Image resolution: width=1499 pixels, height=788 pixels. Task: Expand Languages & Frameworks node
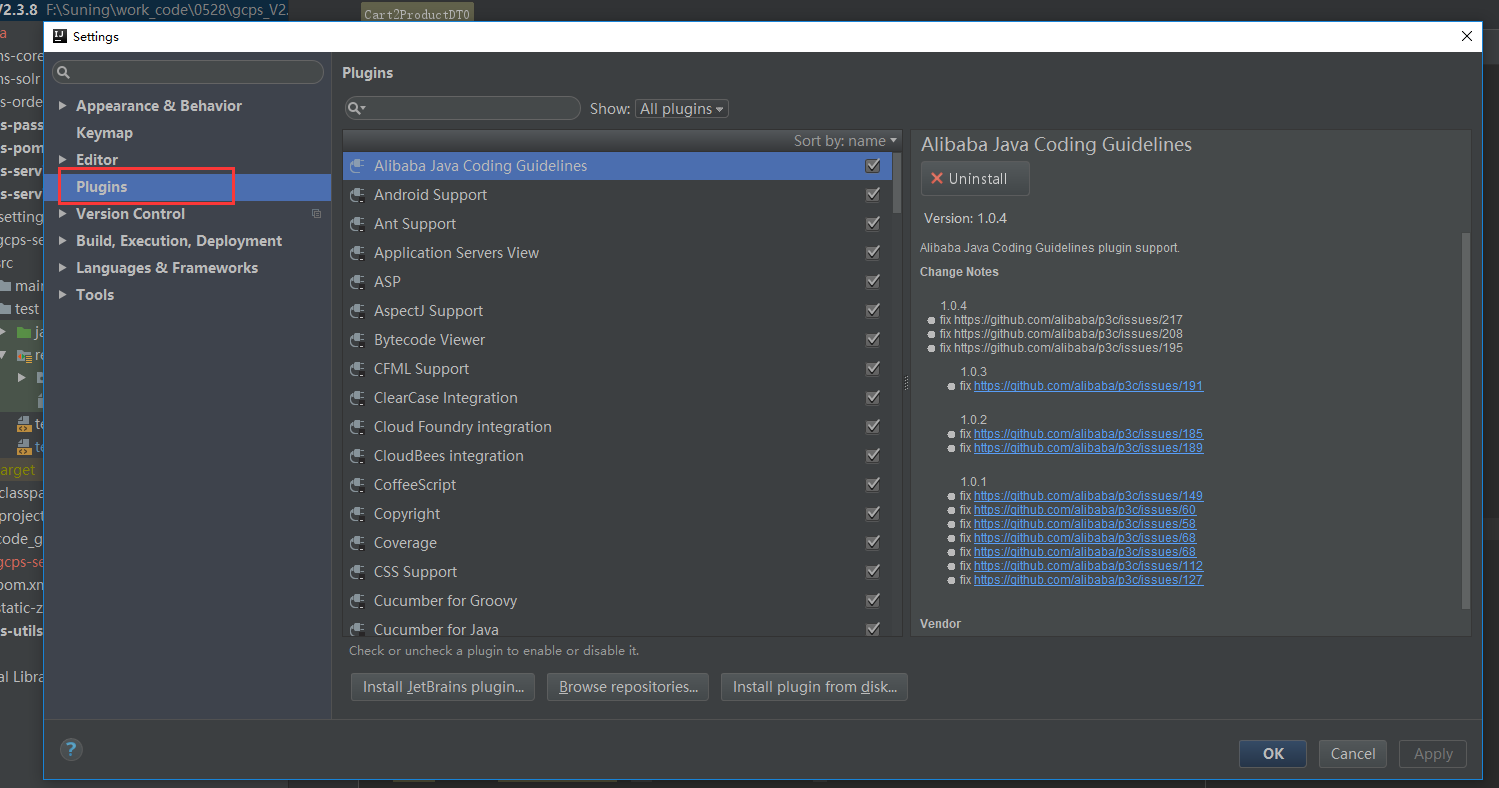point(63,268)
